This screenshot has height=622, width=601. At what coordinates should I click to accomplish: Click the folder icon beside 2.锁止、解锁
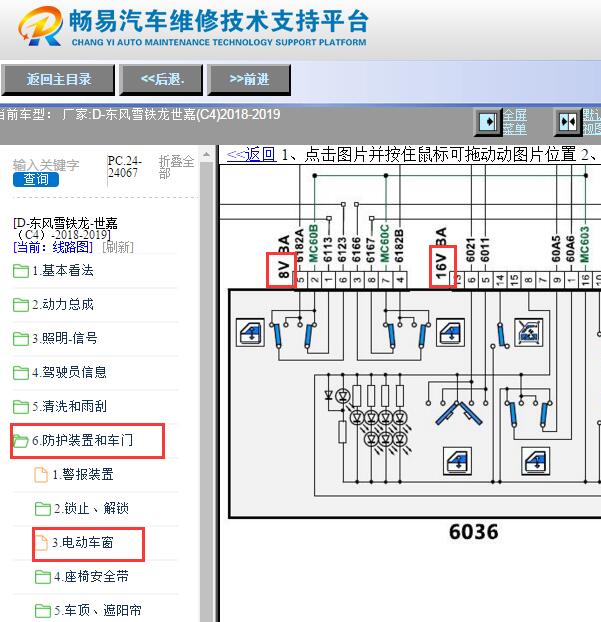click(x=42, y=509)
